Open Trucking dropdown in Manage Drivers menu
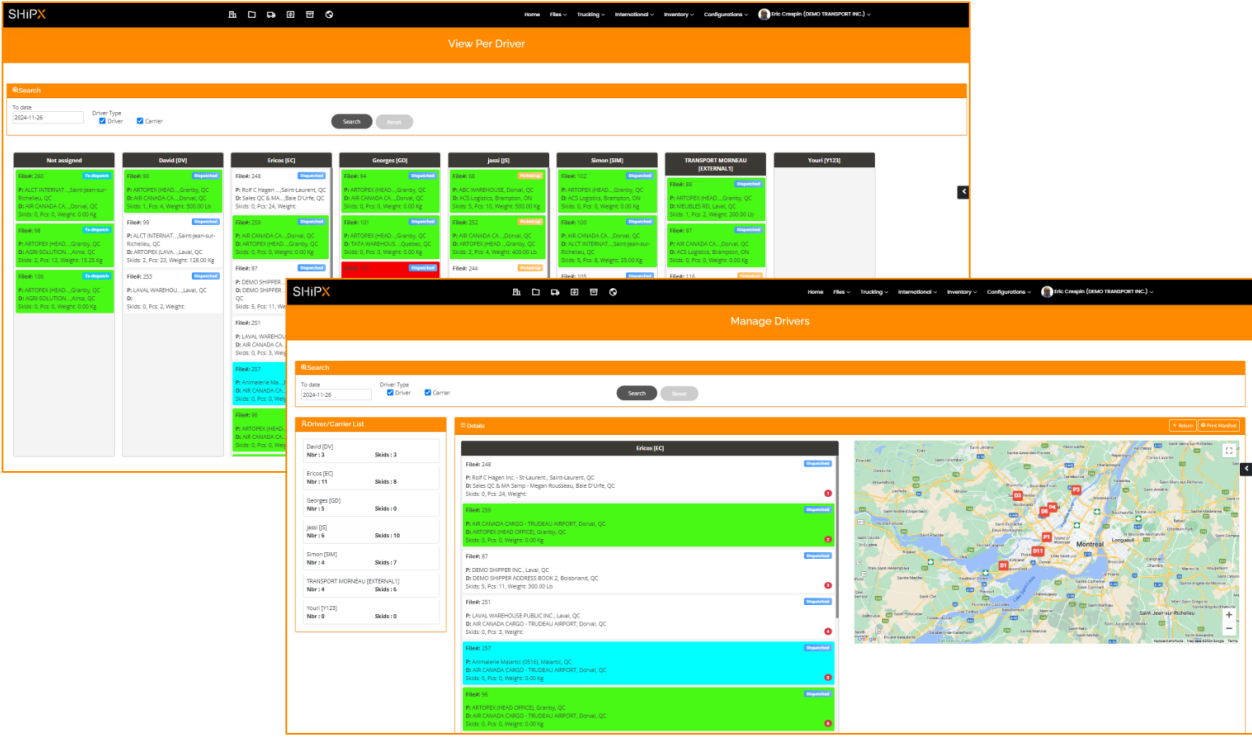Viewport: 1252px width, 738px height. [874, 292]
